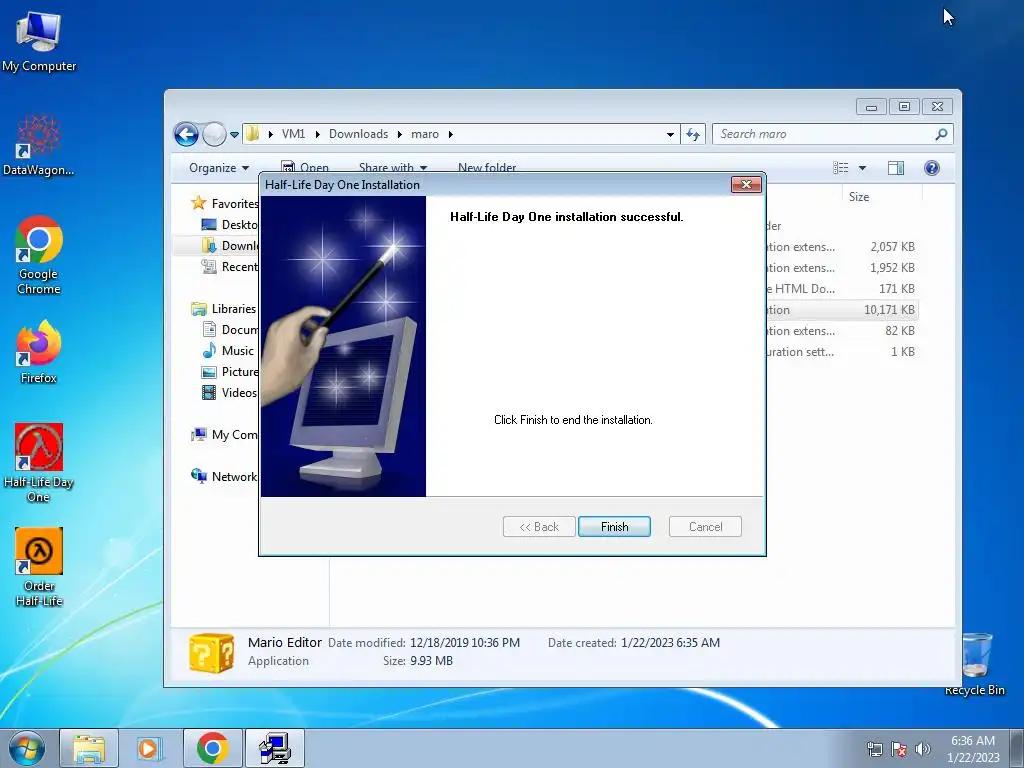Open DataWagon desktop shortcut

pos(39,145)
